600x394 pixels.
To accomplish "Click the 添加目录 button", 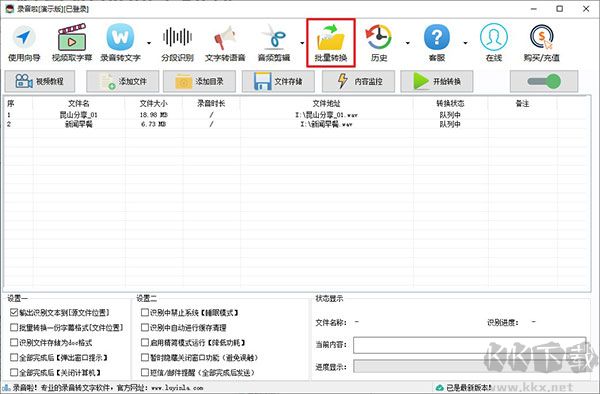I will click(x=199, y=81).
